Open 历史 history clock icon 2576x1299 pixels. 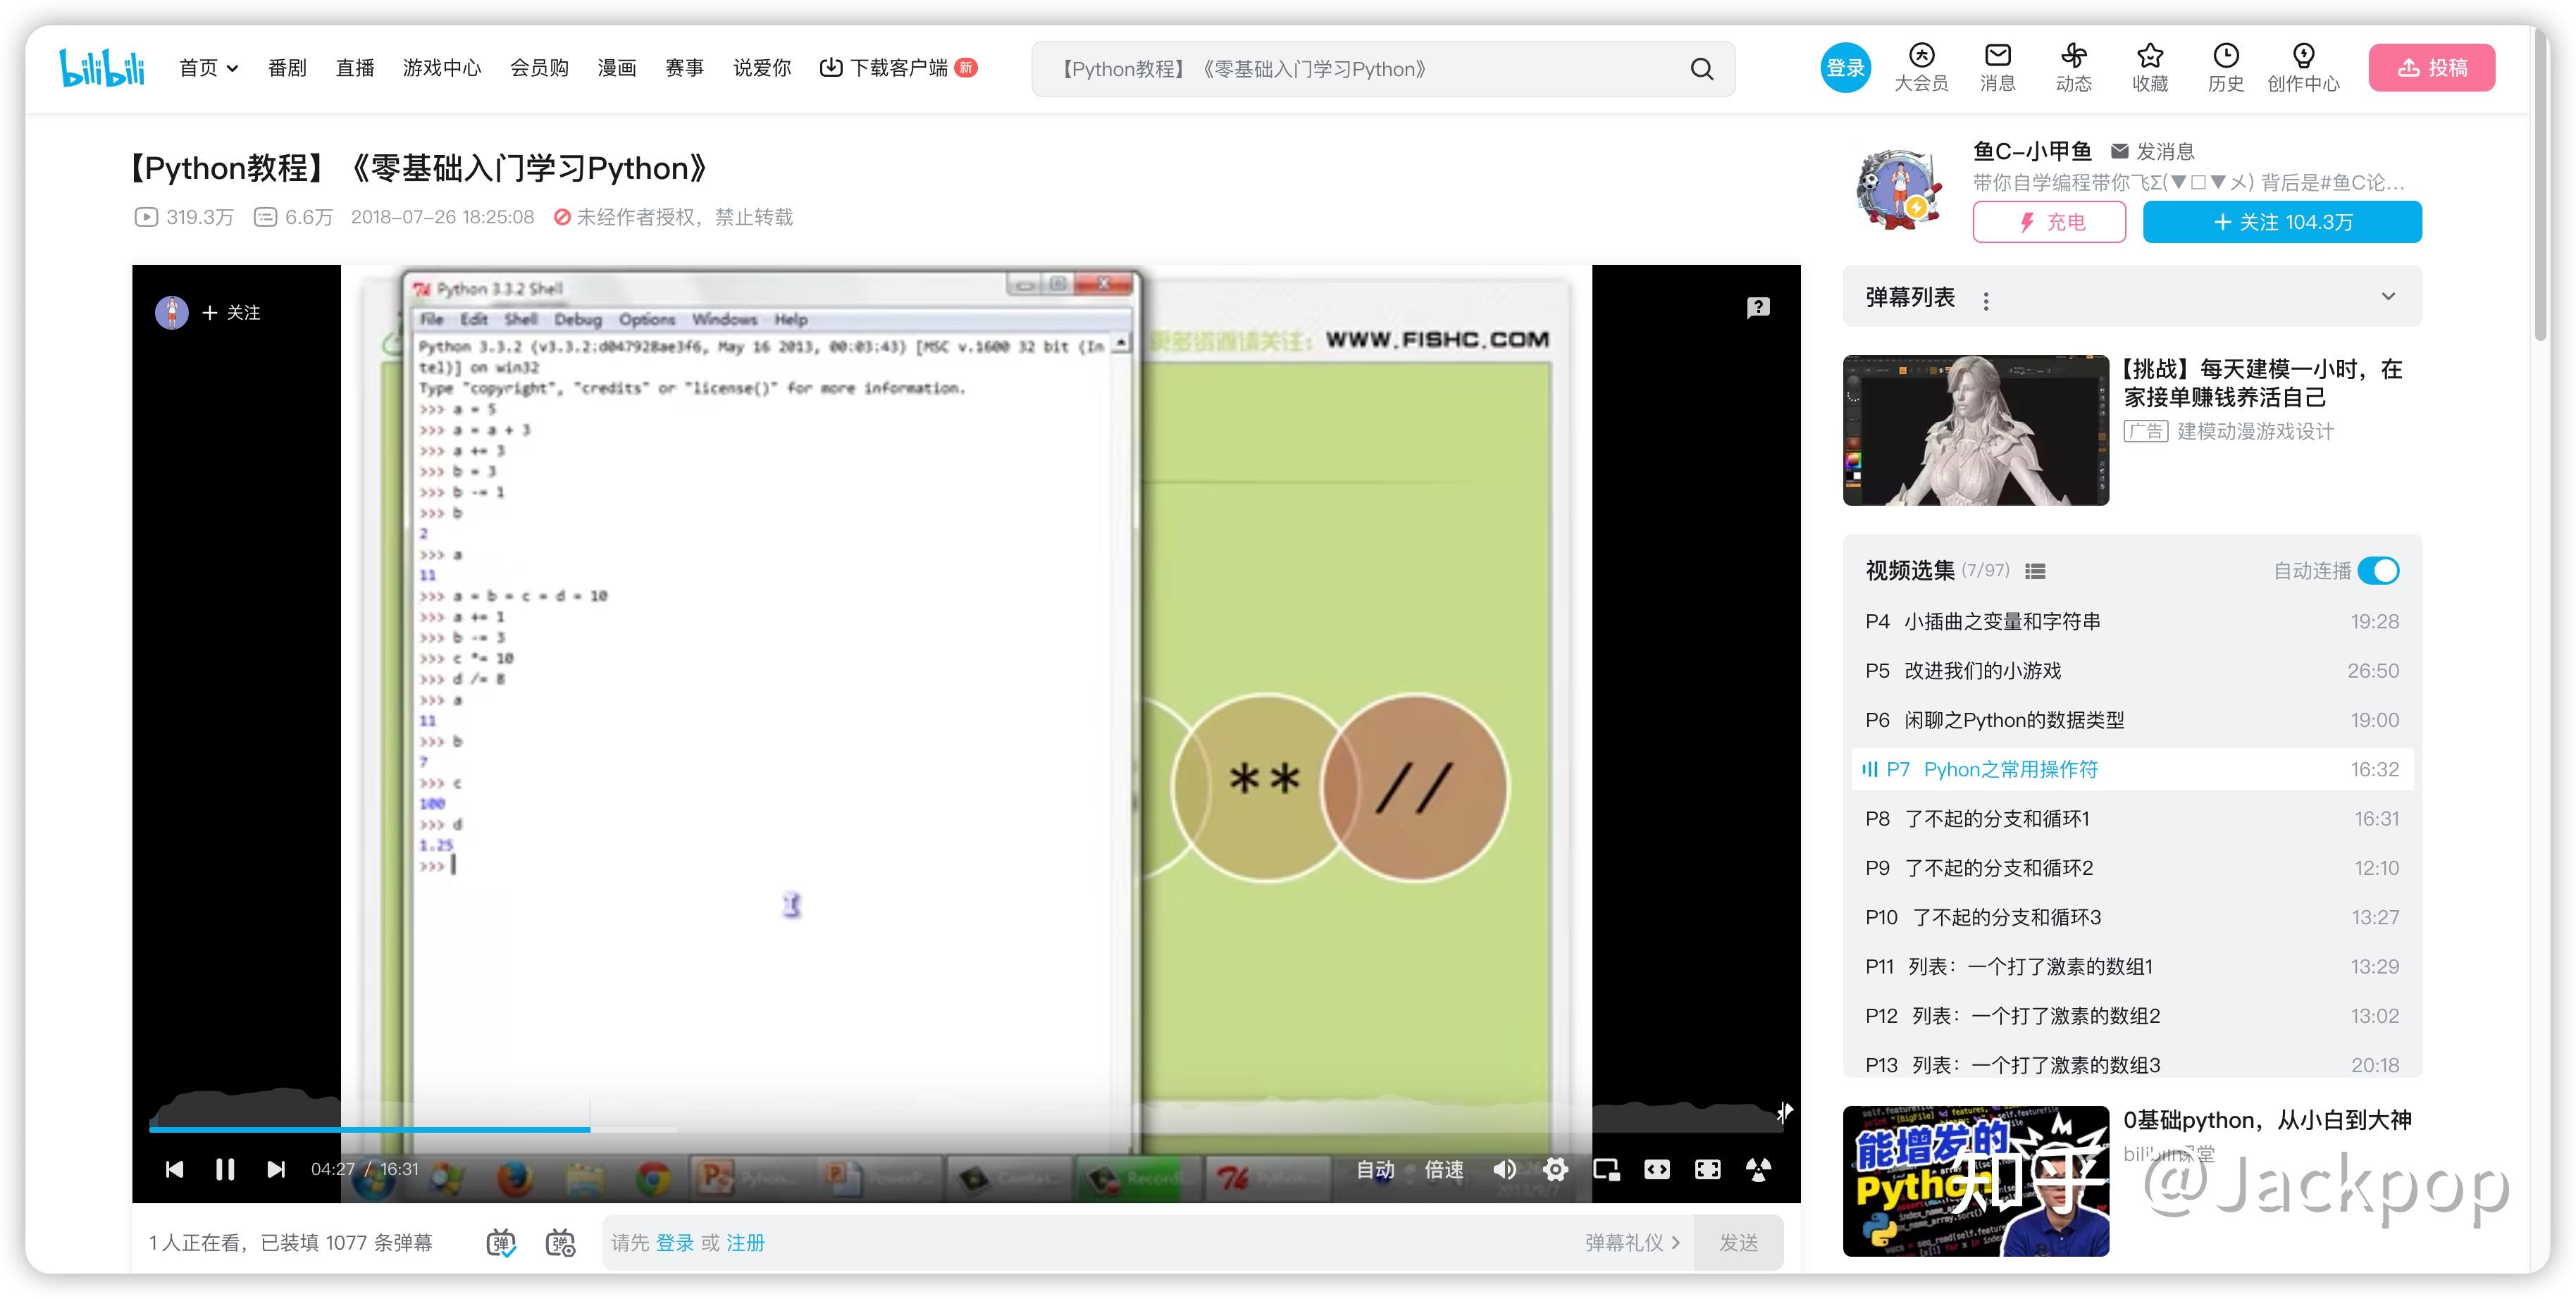tap(2225, 67)
